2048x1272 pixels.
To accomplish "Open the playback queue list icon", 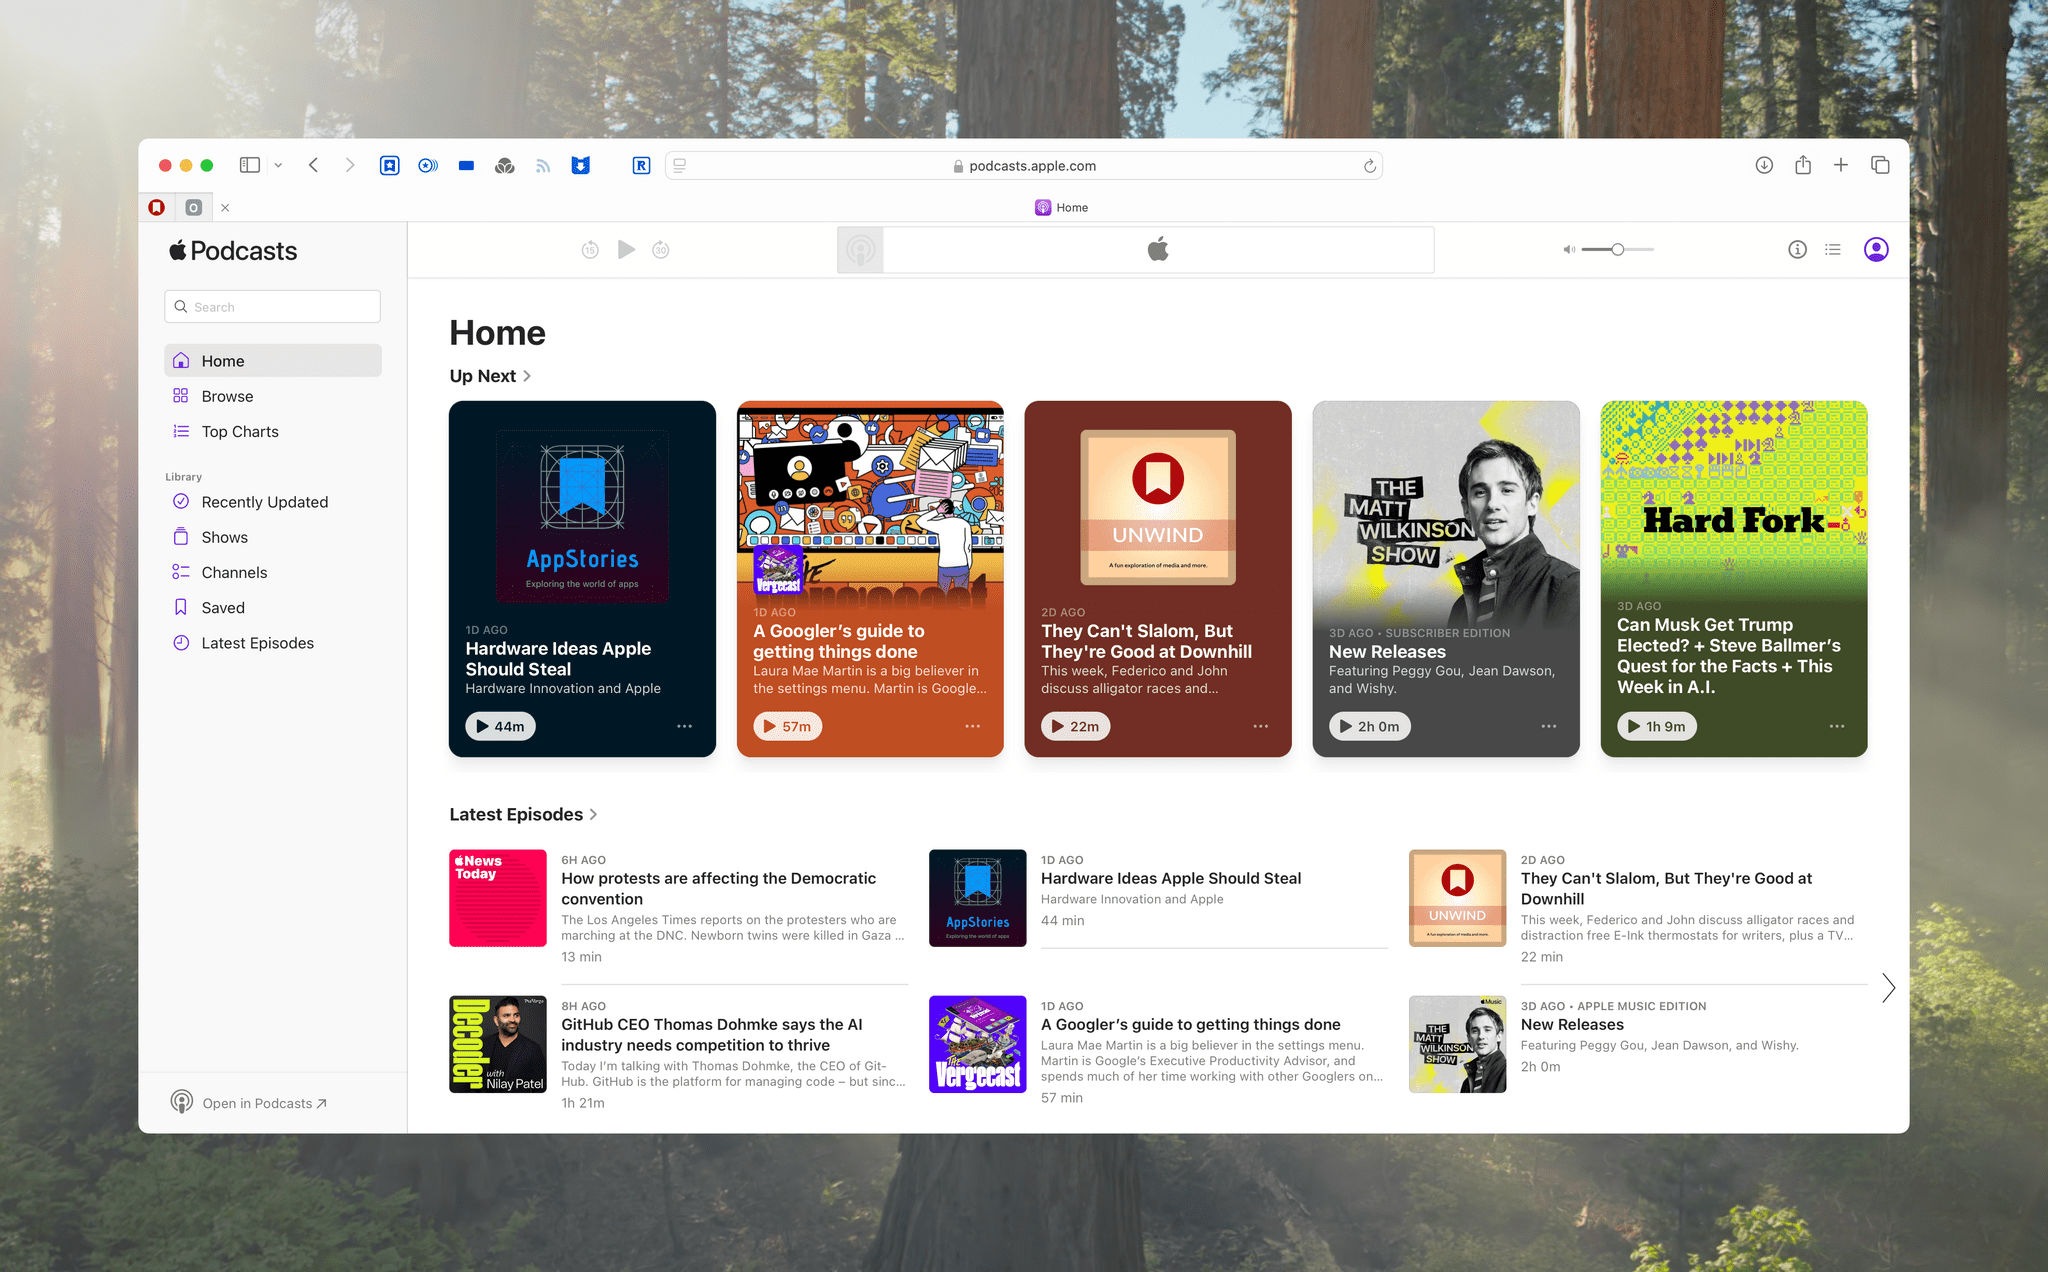I will (x=1833, y=250).
